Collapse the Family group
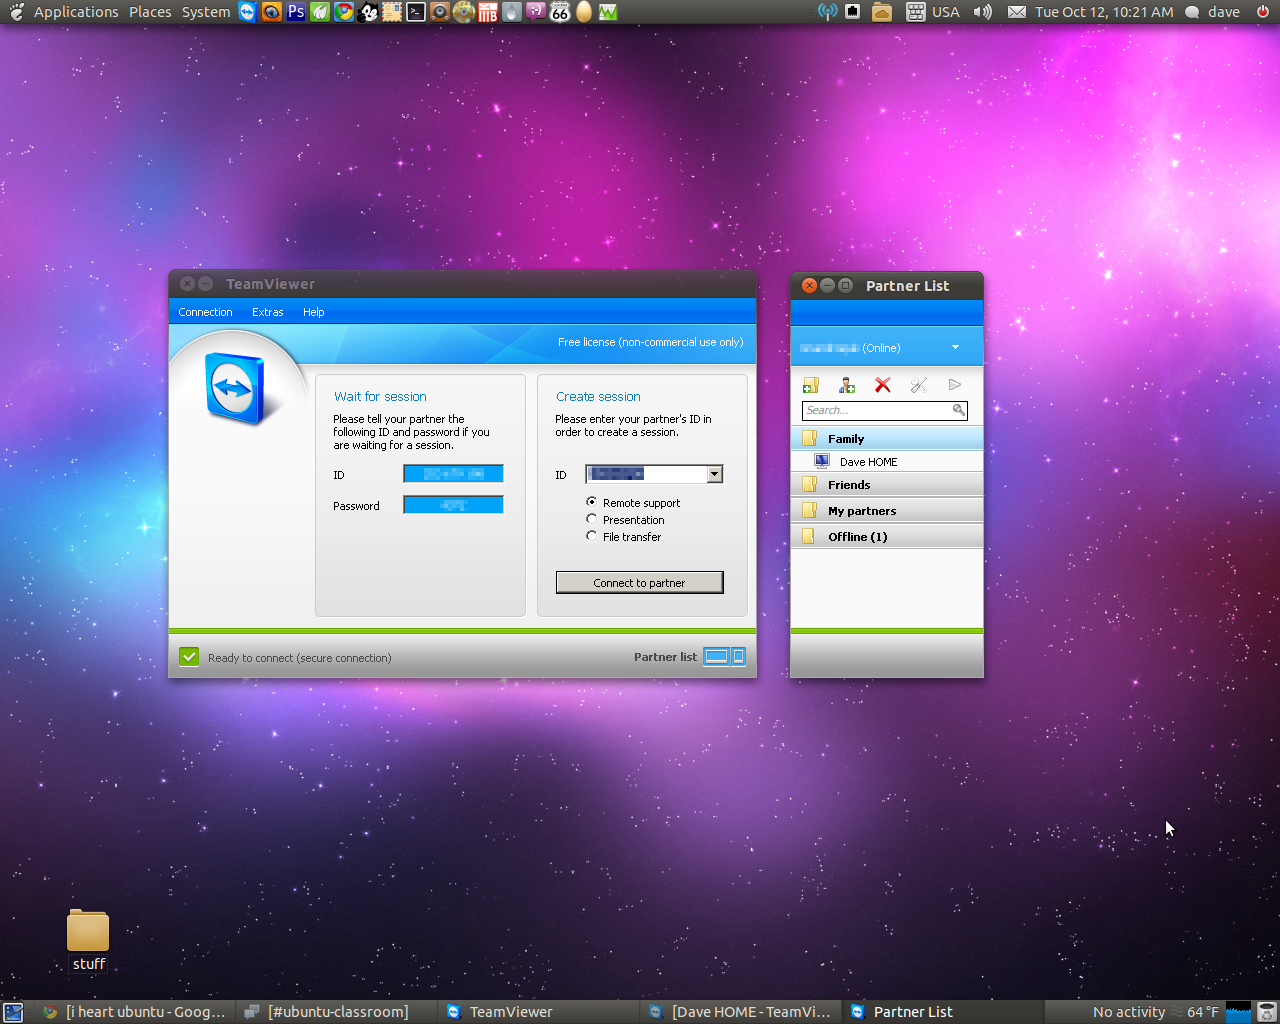 tap(886, 438)
